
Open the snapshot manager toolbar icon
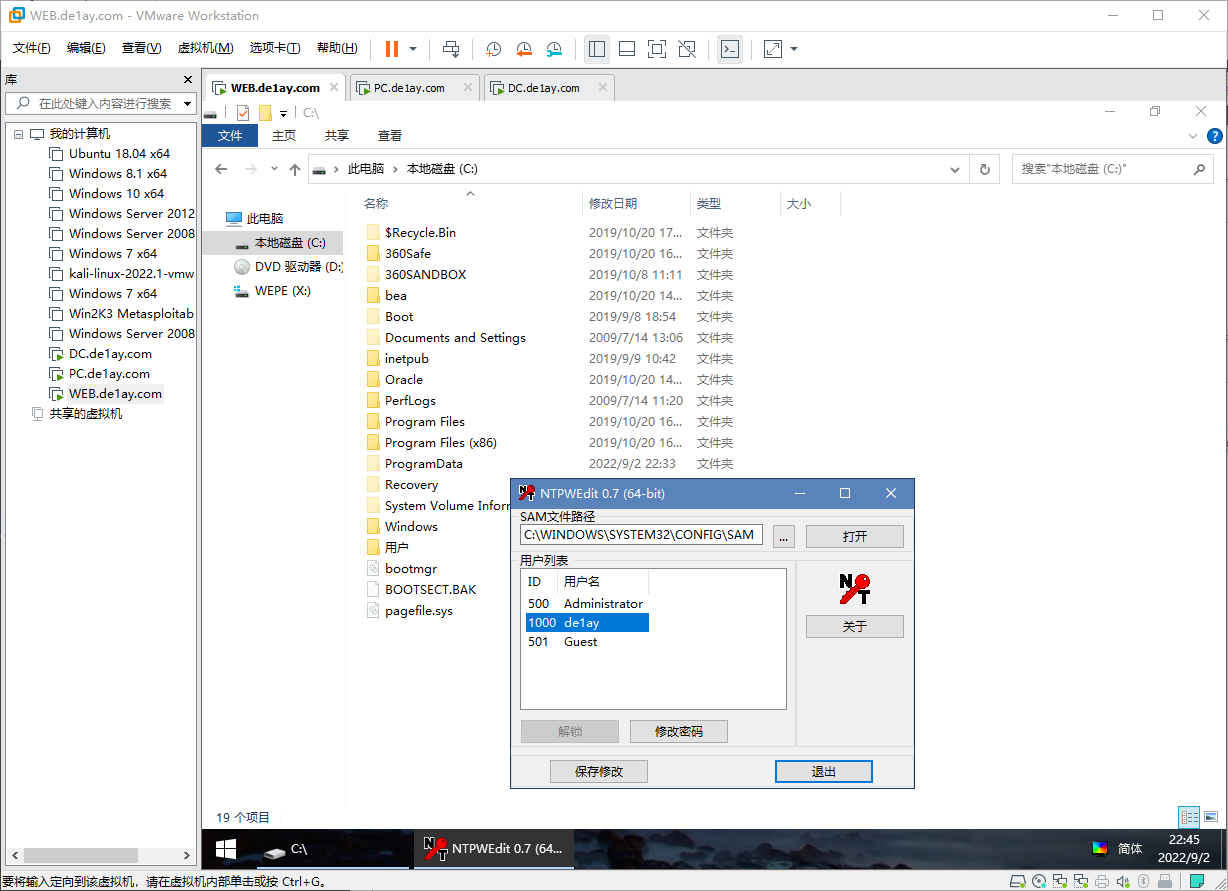click(554, 48)
